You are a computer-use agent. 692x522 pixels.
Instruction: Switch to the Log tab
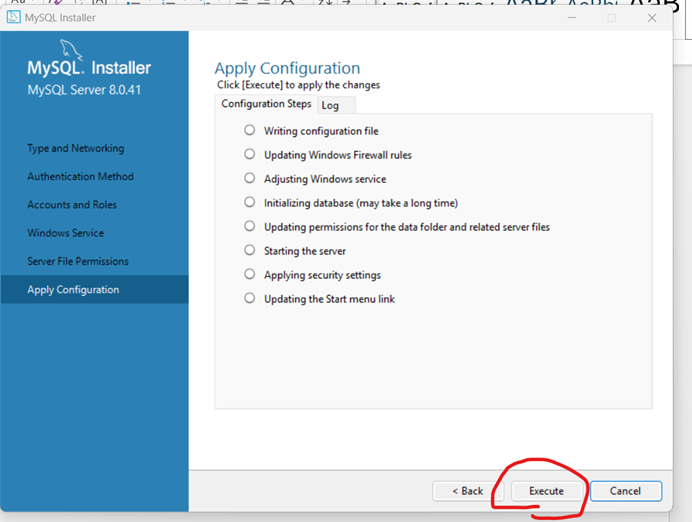[335, 105]
